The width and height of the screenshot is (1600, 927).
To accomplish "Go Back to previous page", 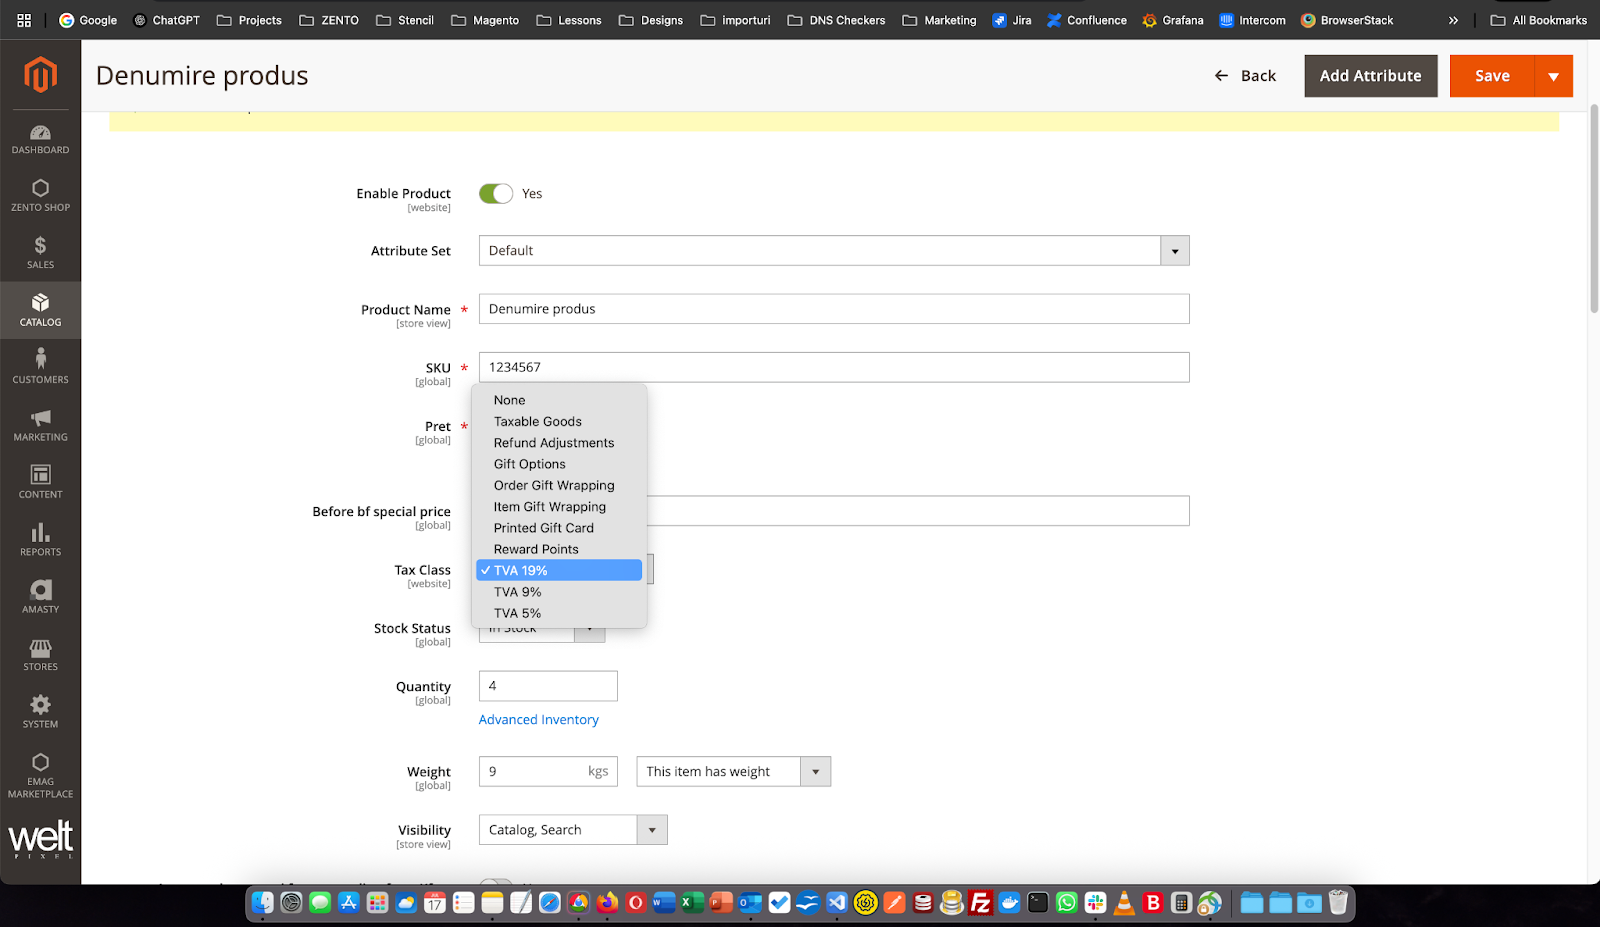I will point(1245,76).
